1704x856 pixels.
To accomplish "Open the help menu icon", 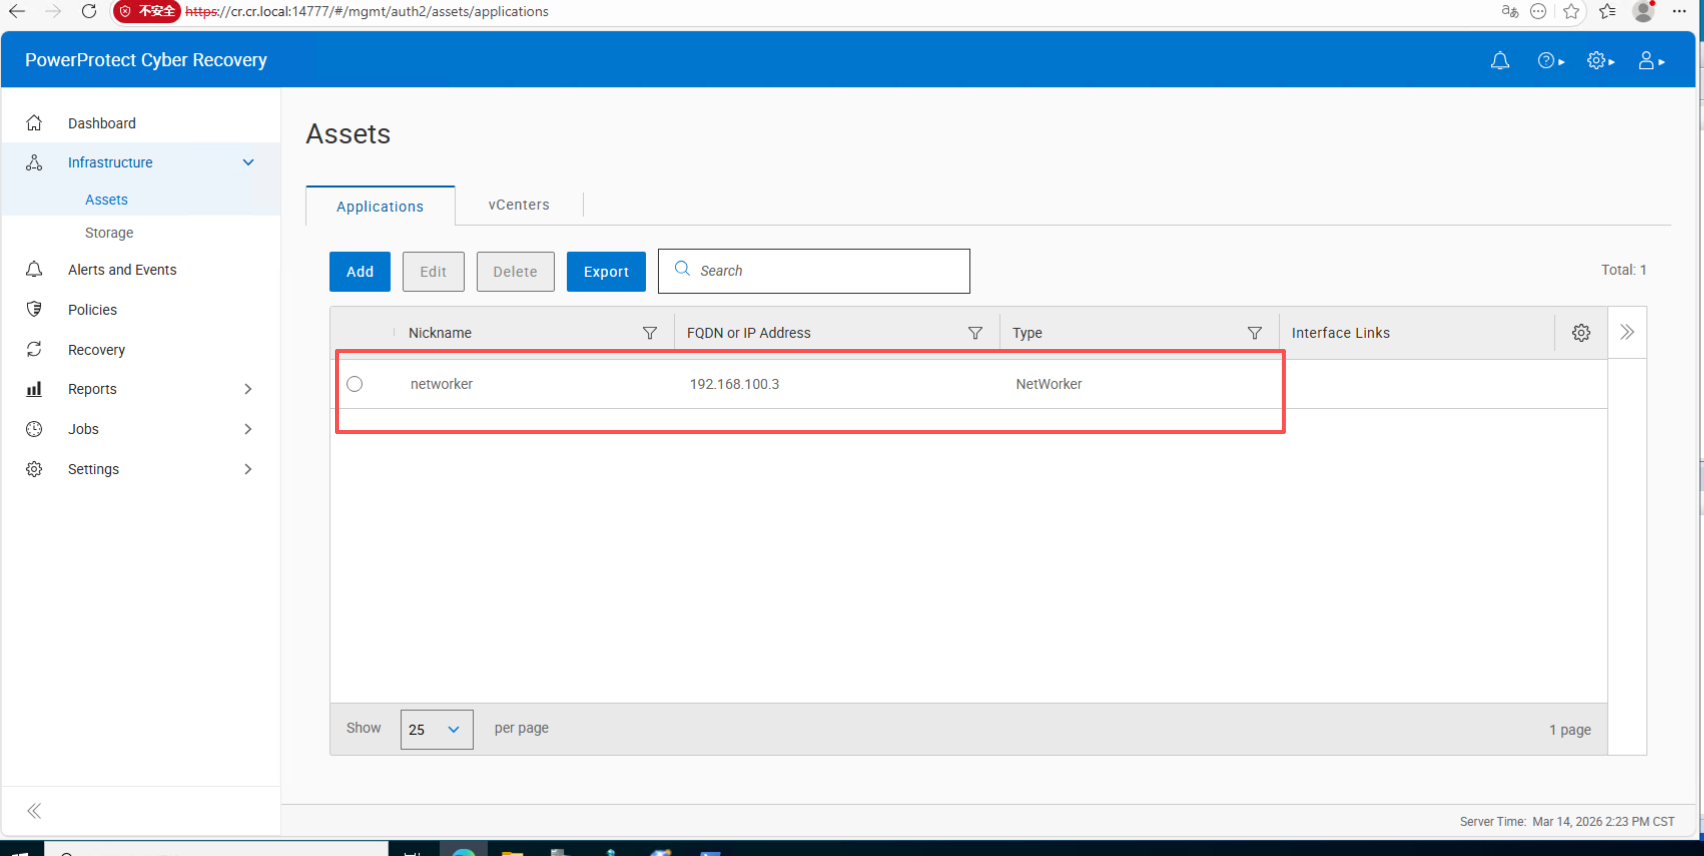I will pos(1551,61).
